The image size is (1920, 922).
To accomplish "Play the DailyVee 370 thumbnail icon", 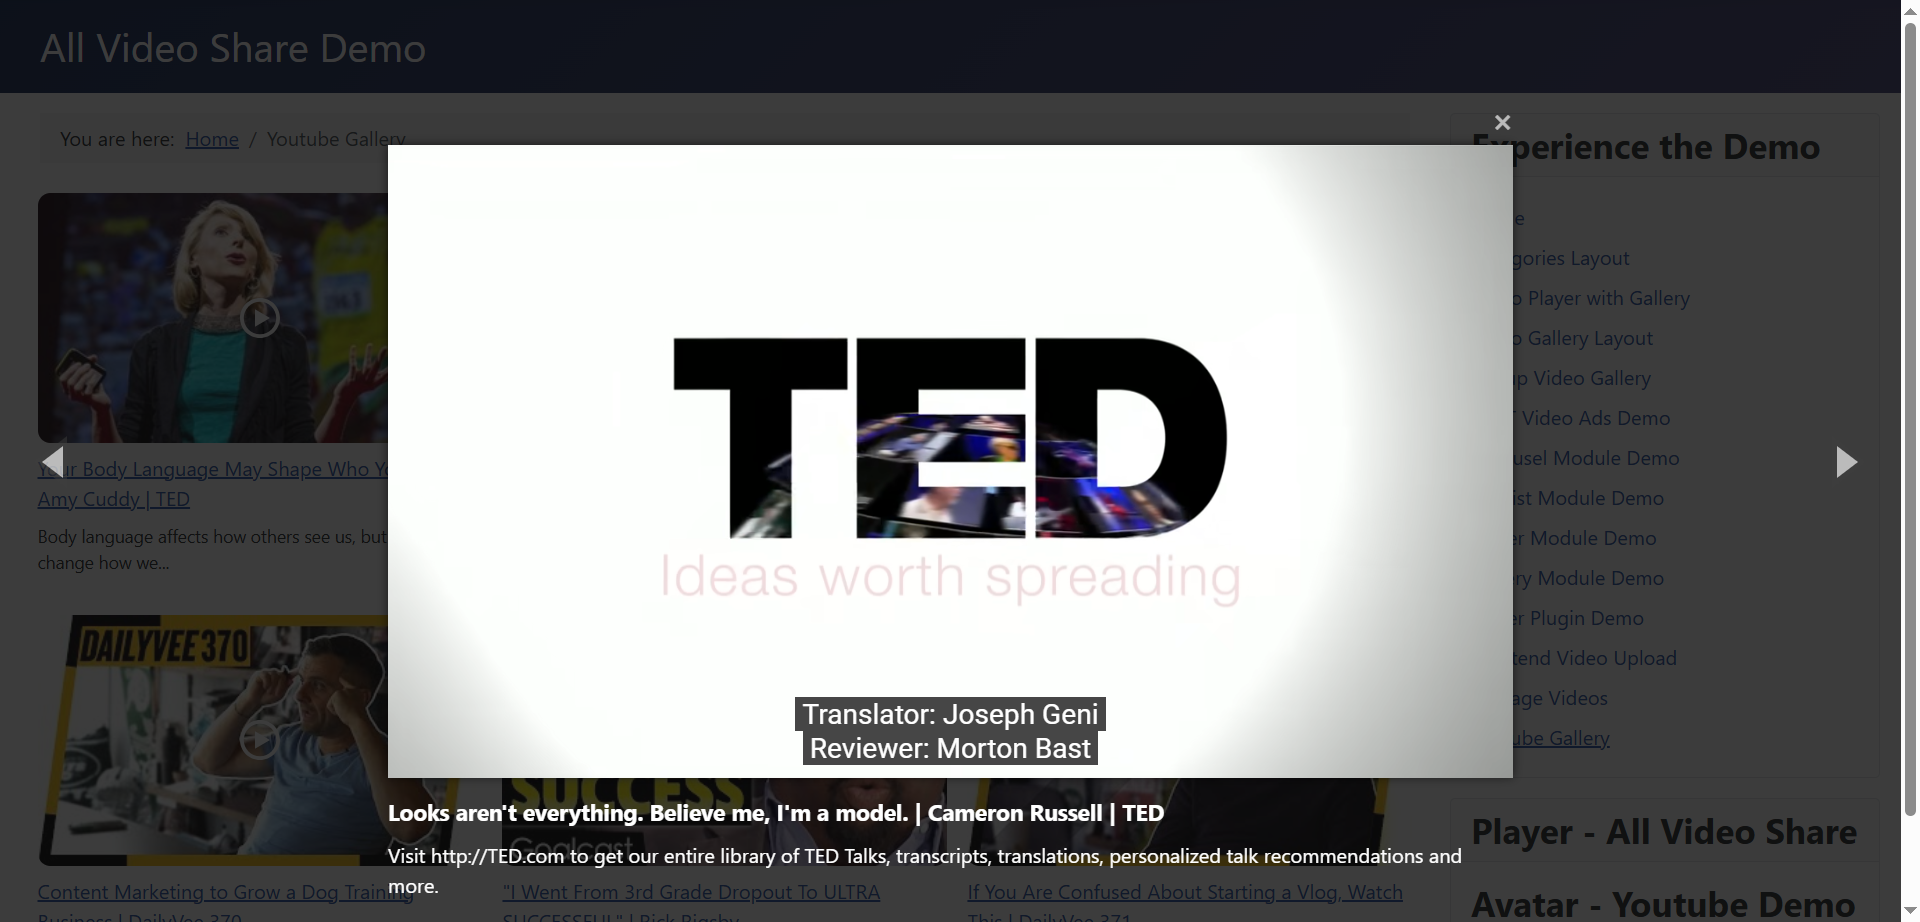I will tap(260, 740).
